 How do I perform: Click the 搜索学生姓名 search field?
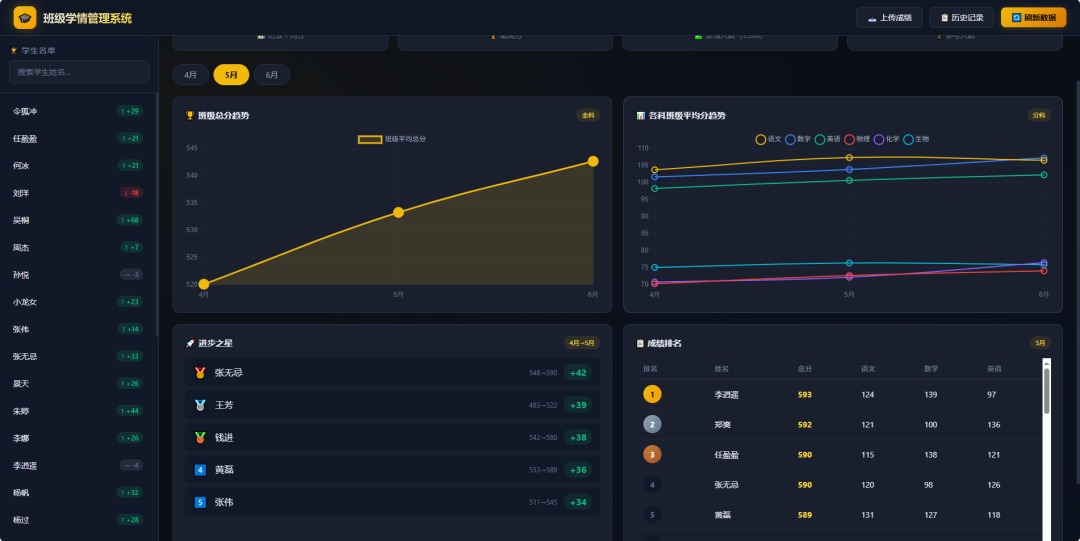[79, 72]
